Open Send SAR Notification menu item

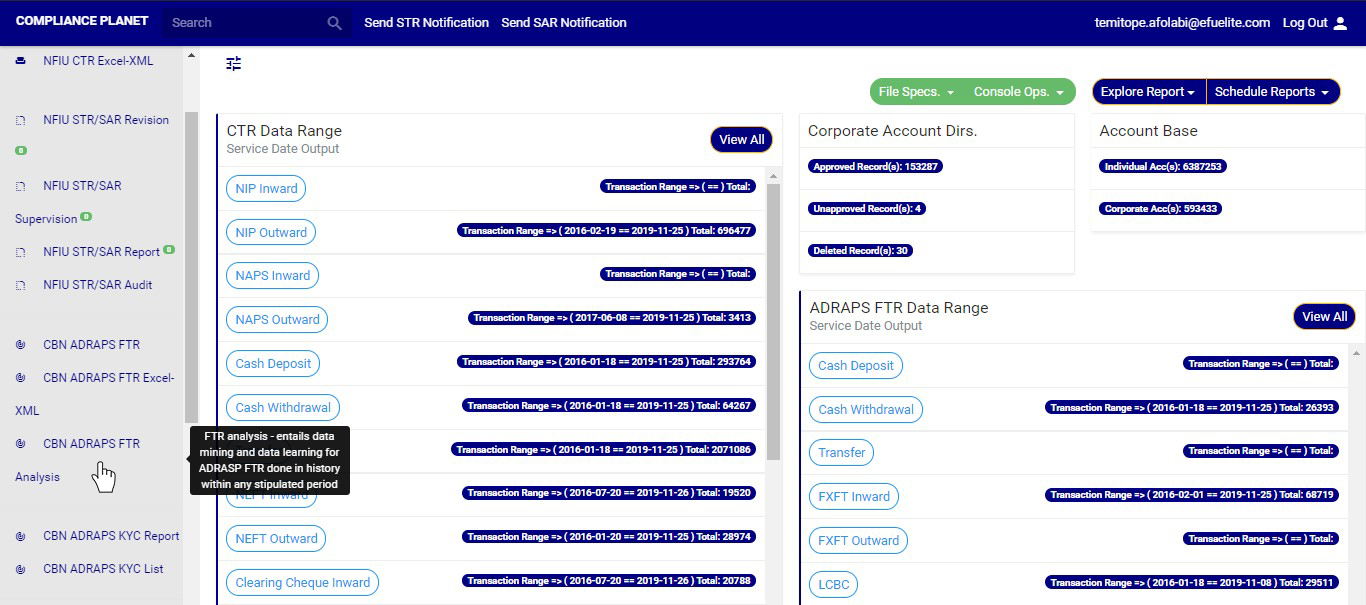tap(564, 23)
